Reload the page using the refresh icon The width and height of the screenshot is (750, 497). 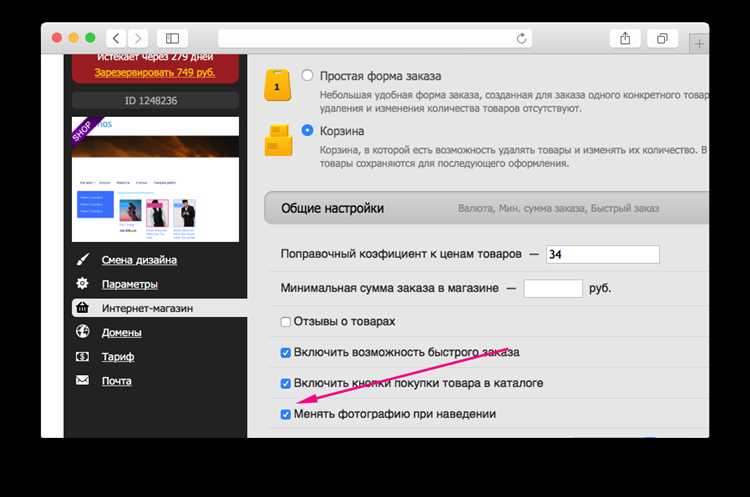pyautogui.click(x=521, y=38)
